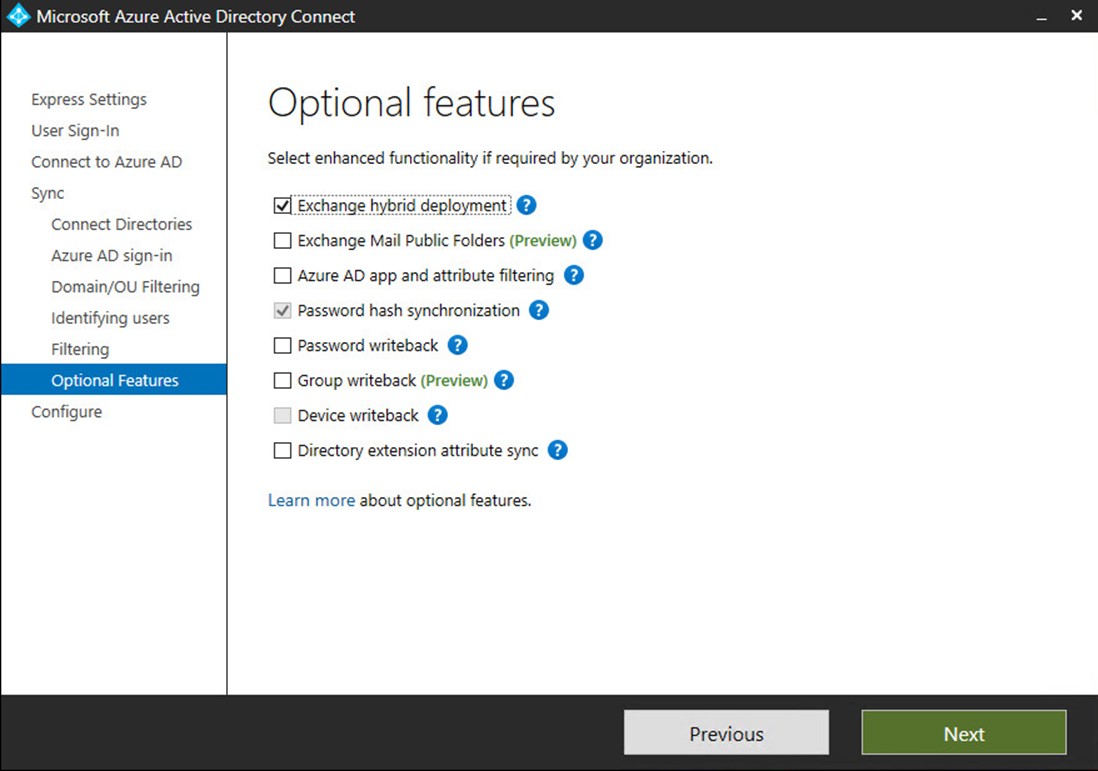Open the Configure step

(x=67, y=412)
